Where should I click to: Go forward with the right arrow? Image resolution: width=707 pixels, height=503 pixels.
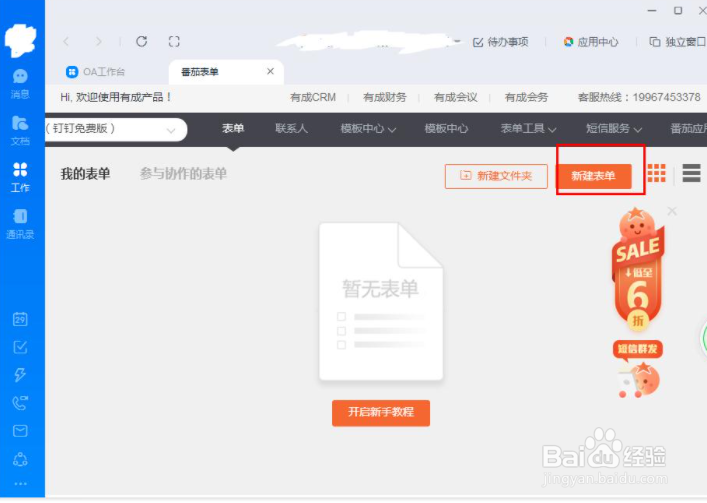[x=98, y=41]
